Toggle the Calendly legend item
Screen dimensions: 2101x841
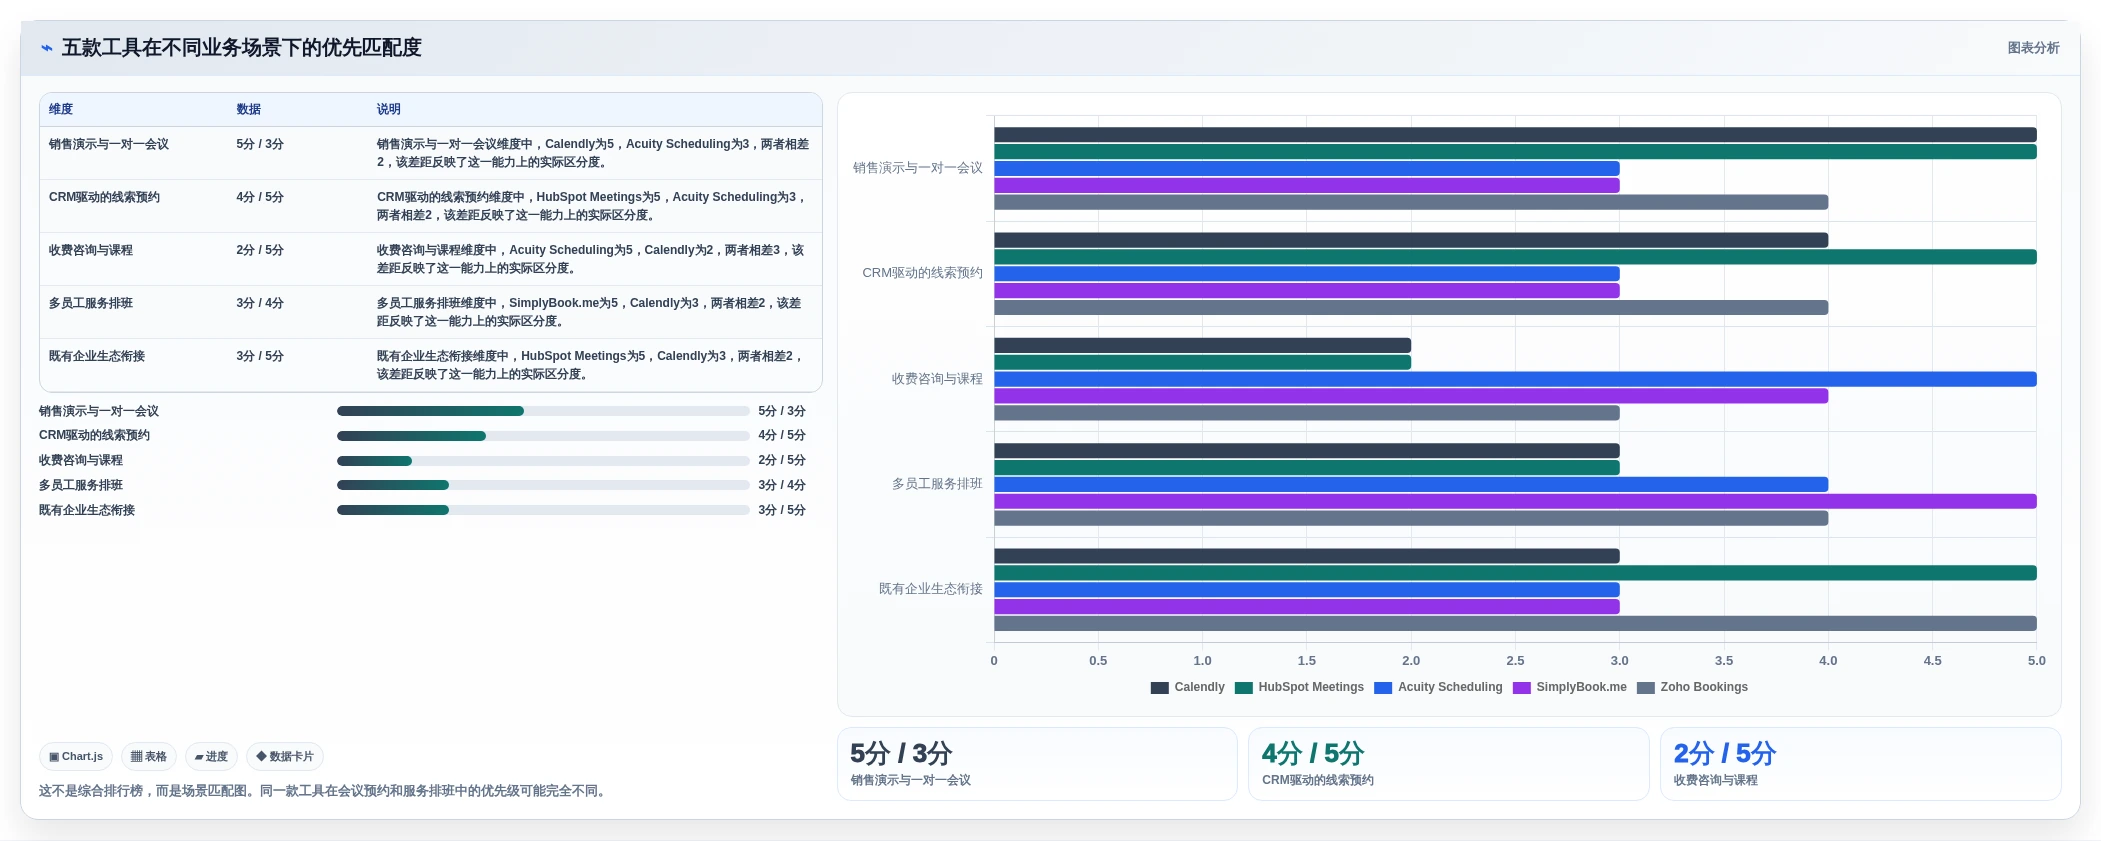pos(1188,687)
